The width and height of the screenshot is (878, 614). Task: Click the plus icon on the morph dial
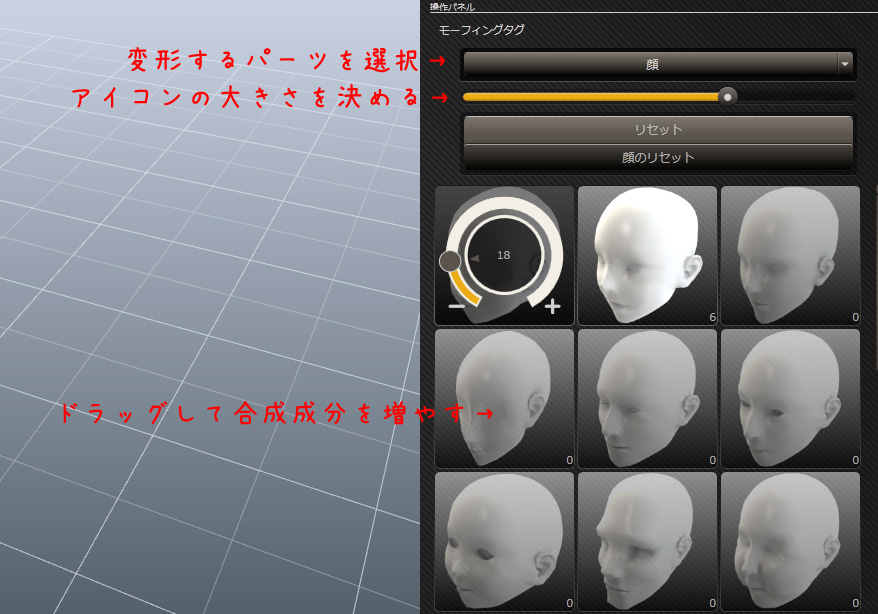click(552, 306)
